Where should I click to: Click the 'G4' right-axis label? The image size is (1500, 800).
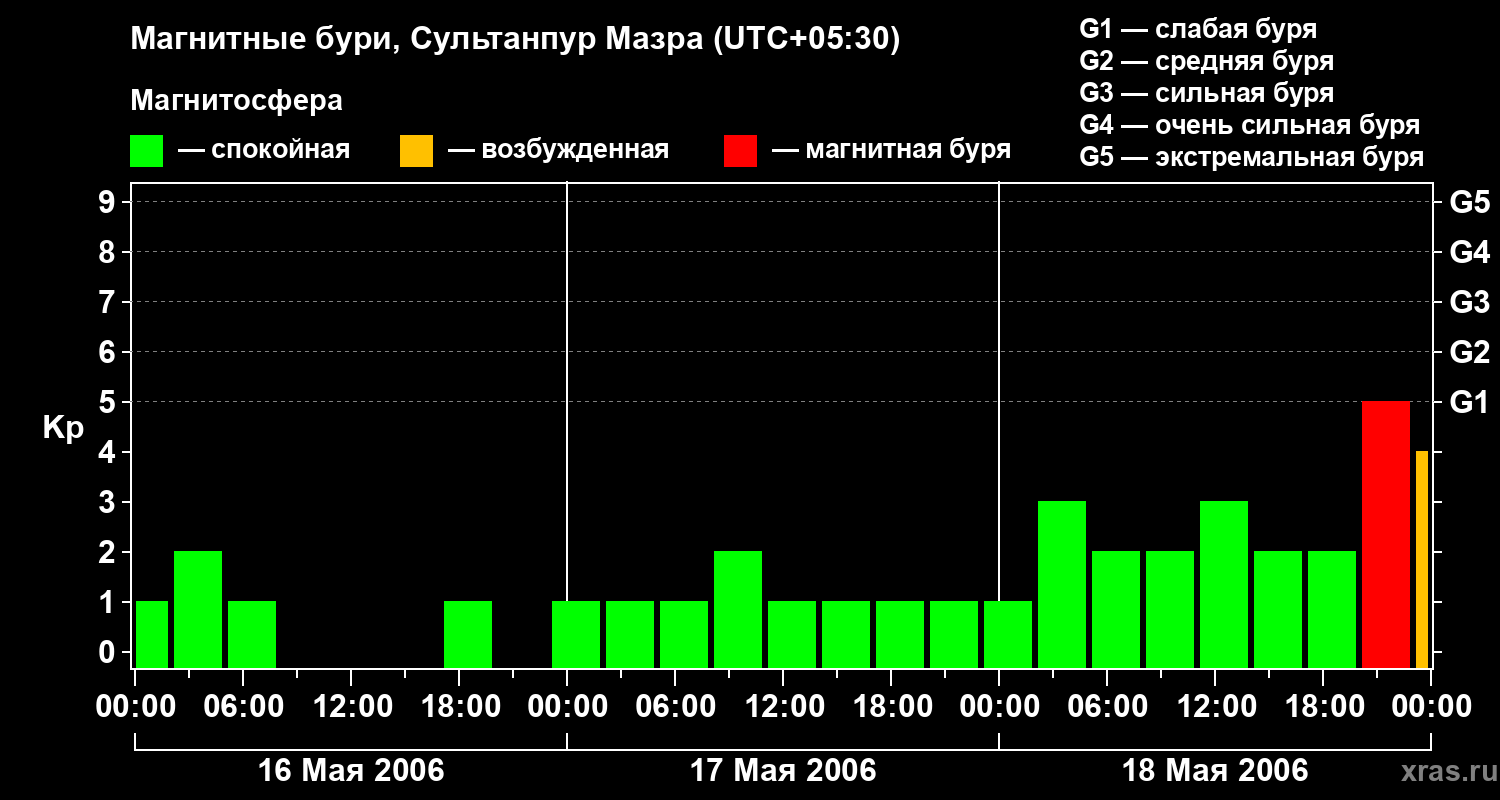pyautogui.click(x=1470, y=252)
